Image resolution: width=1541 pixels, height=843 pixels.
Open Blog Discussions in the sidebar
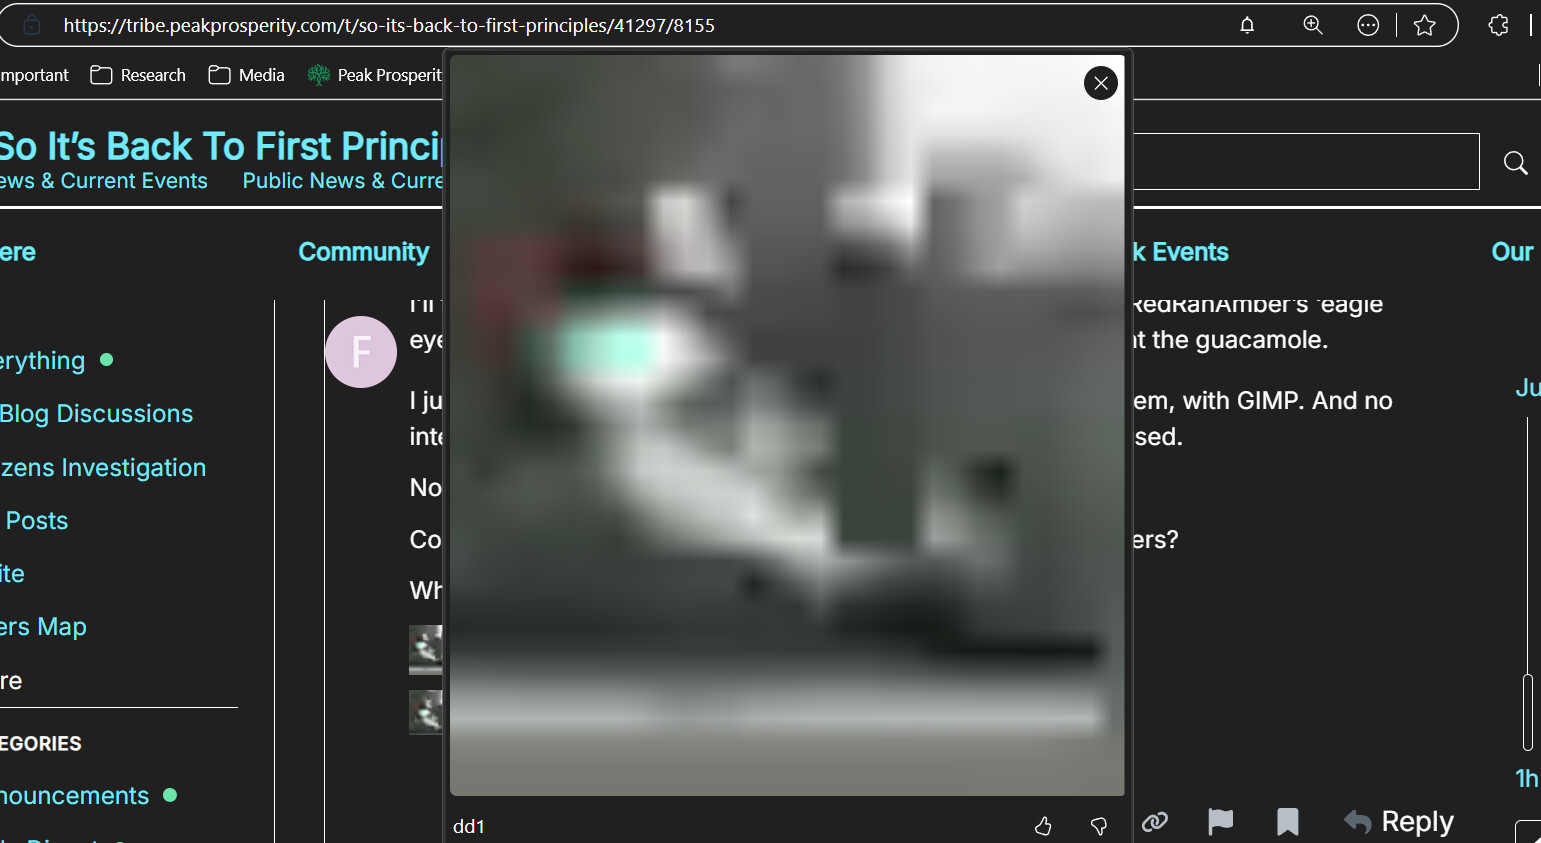point(96,414)
